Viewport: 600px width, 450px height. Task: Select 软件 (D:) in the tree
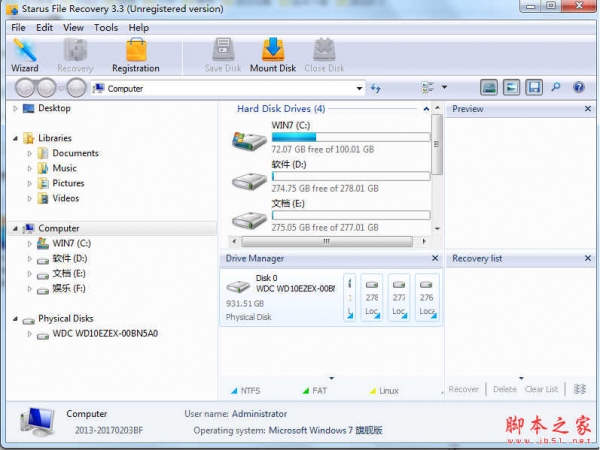click(70, 258)
